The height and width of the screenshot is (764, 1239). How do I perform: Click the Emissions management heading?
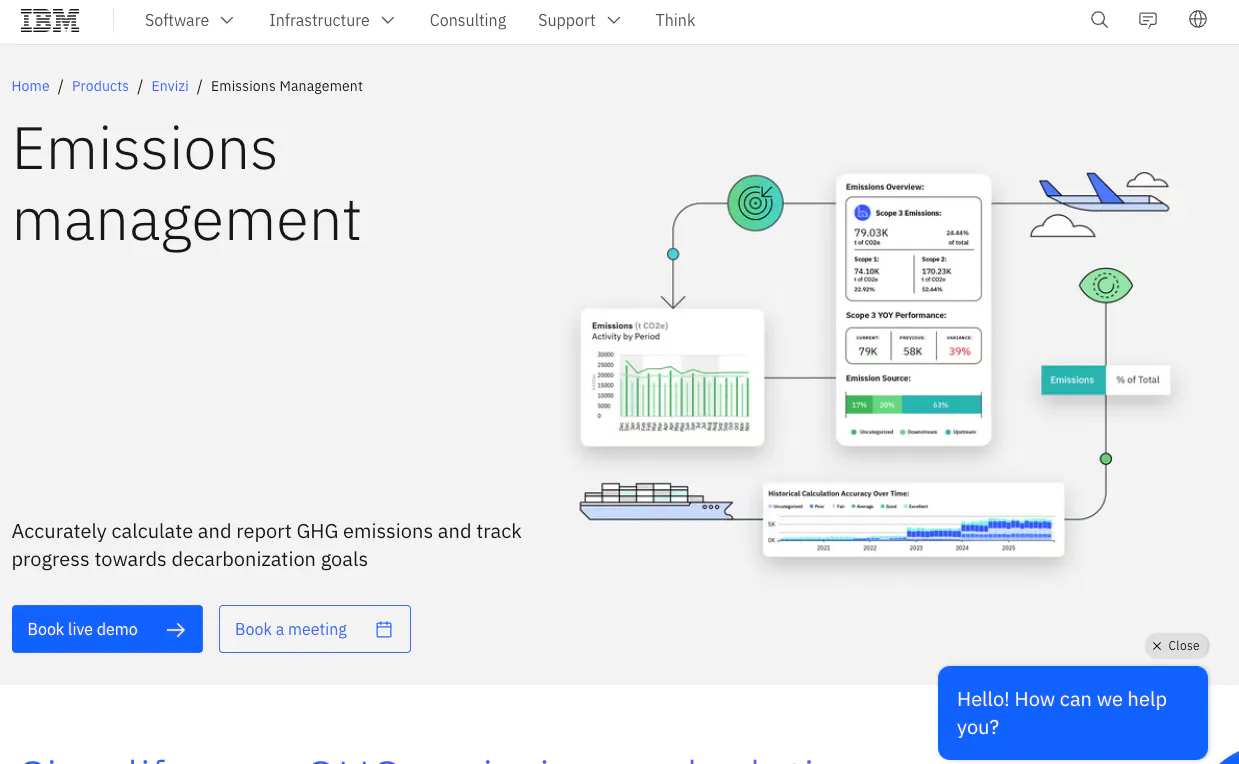click(187, 184)
